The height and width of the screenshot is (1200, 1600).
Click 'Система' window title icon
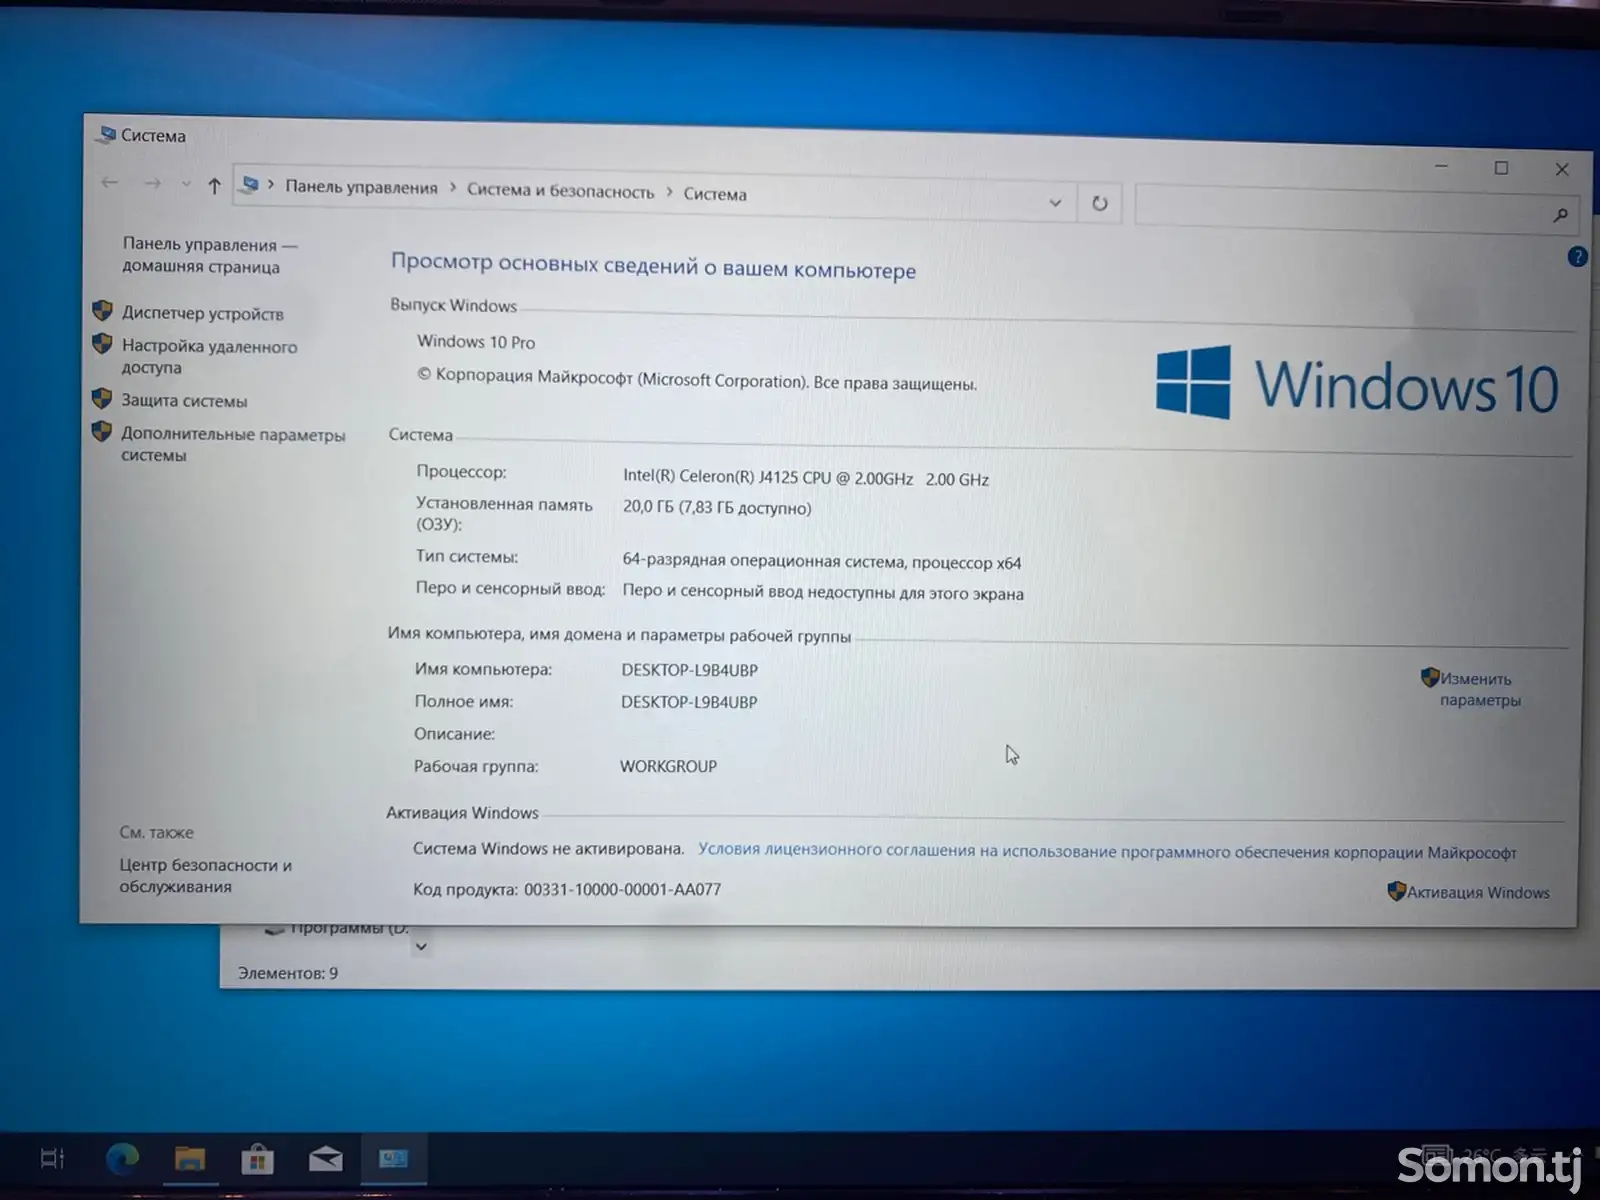tap(106, 134)
